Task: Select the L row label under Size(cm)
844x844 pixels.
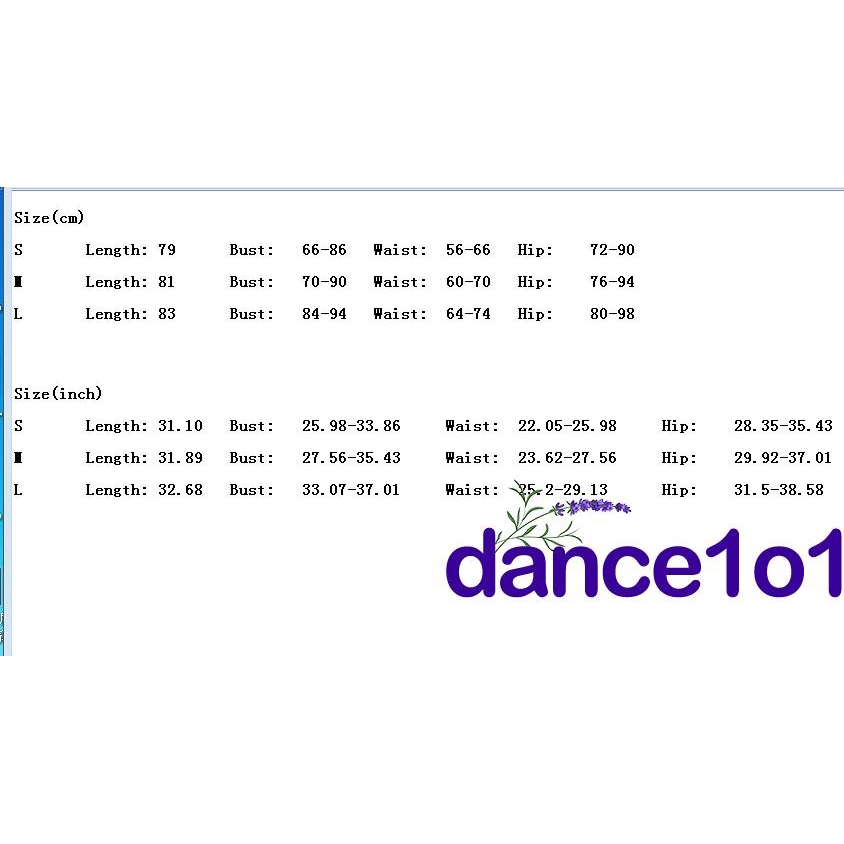Action: 18,314
